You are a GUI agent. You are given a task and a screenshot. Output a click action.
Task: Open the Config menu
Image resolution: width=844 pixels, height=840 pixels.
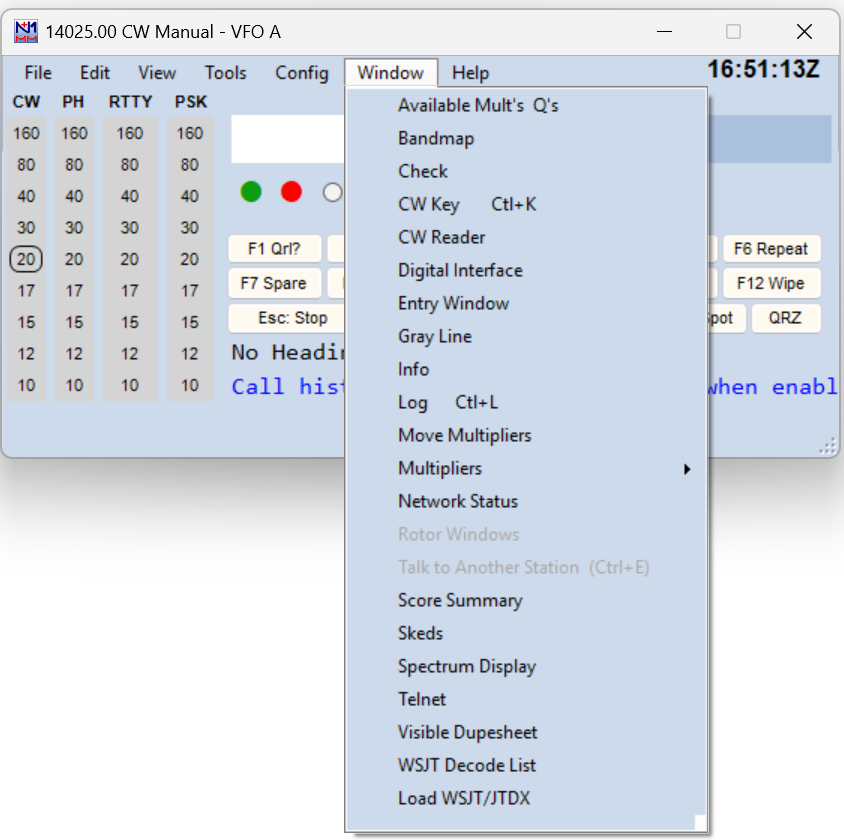tap(302, 73)
